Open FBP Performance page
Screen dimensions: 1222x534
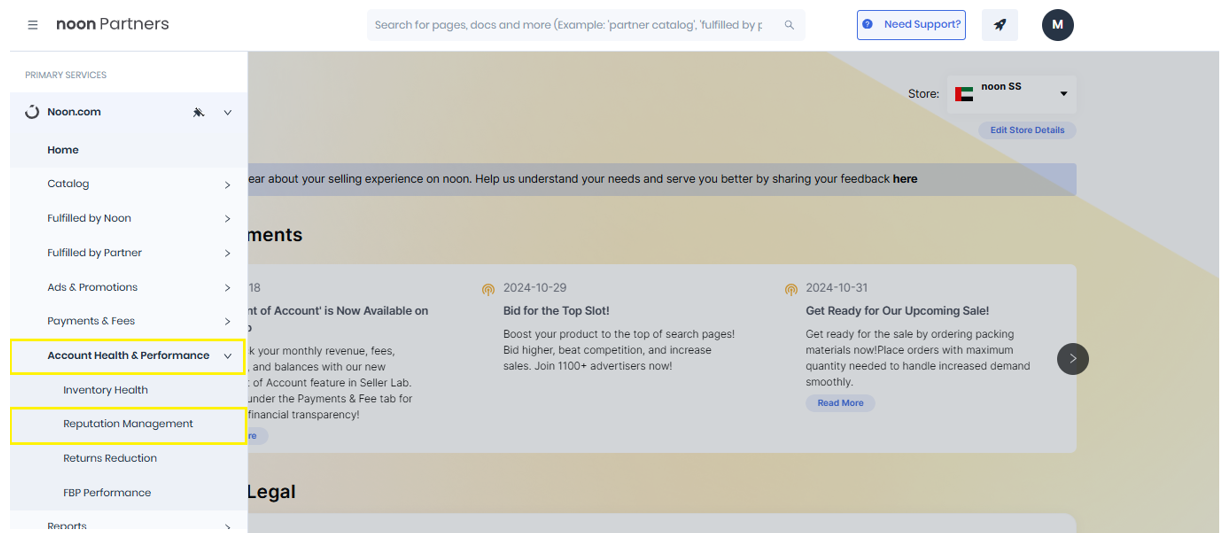pos(107,493)
